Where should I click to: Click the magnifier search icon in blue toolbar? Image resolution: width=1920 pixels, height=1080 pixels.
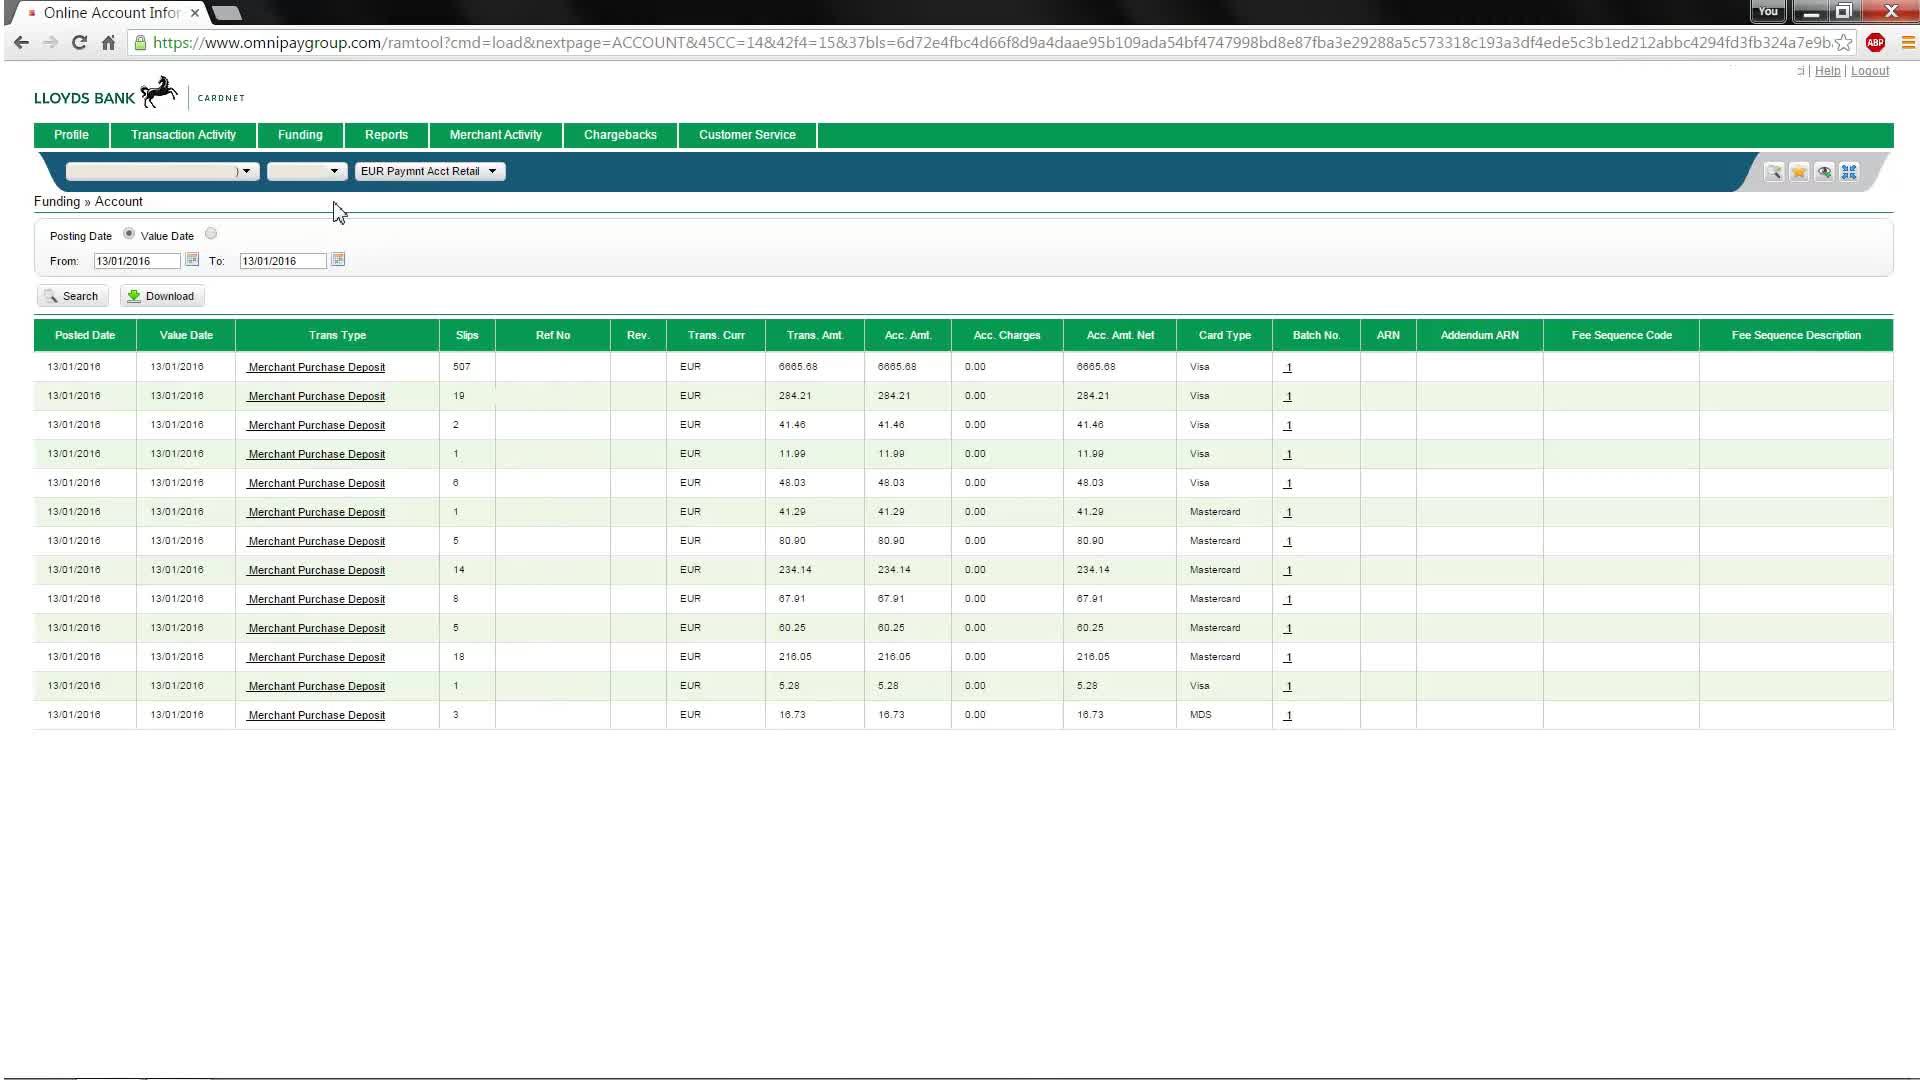coord(1774,172)
